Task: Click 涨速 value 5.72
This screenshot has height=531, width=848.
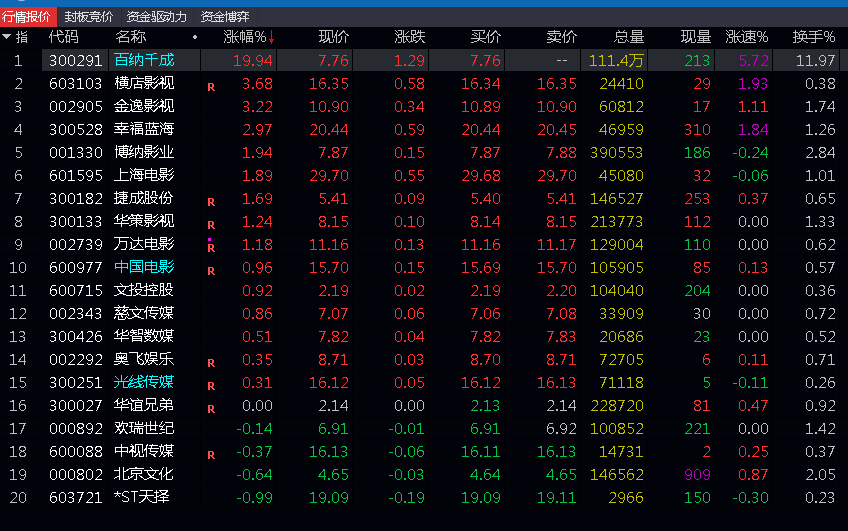Action: coord(753,61)
